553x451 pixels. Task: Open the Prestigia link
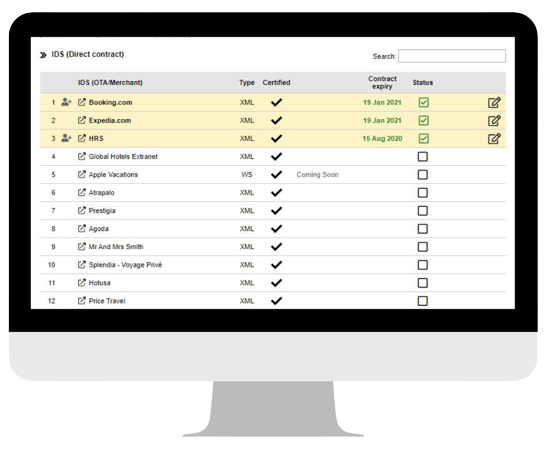[x=102, y=211]
